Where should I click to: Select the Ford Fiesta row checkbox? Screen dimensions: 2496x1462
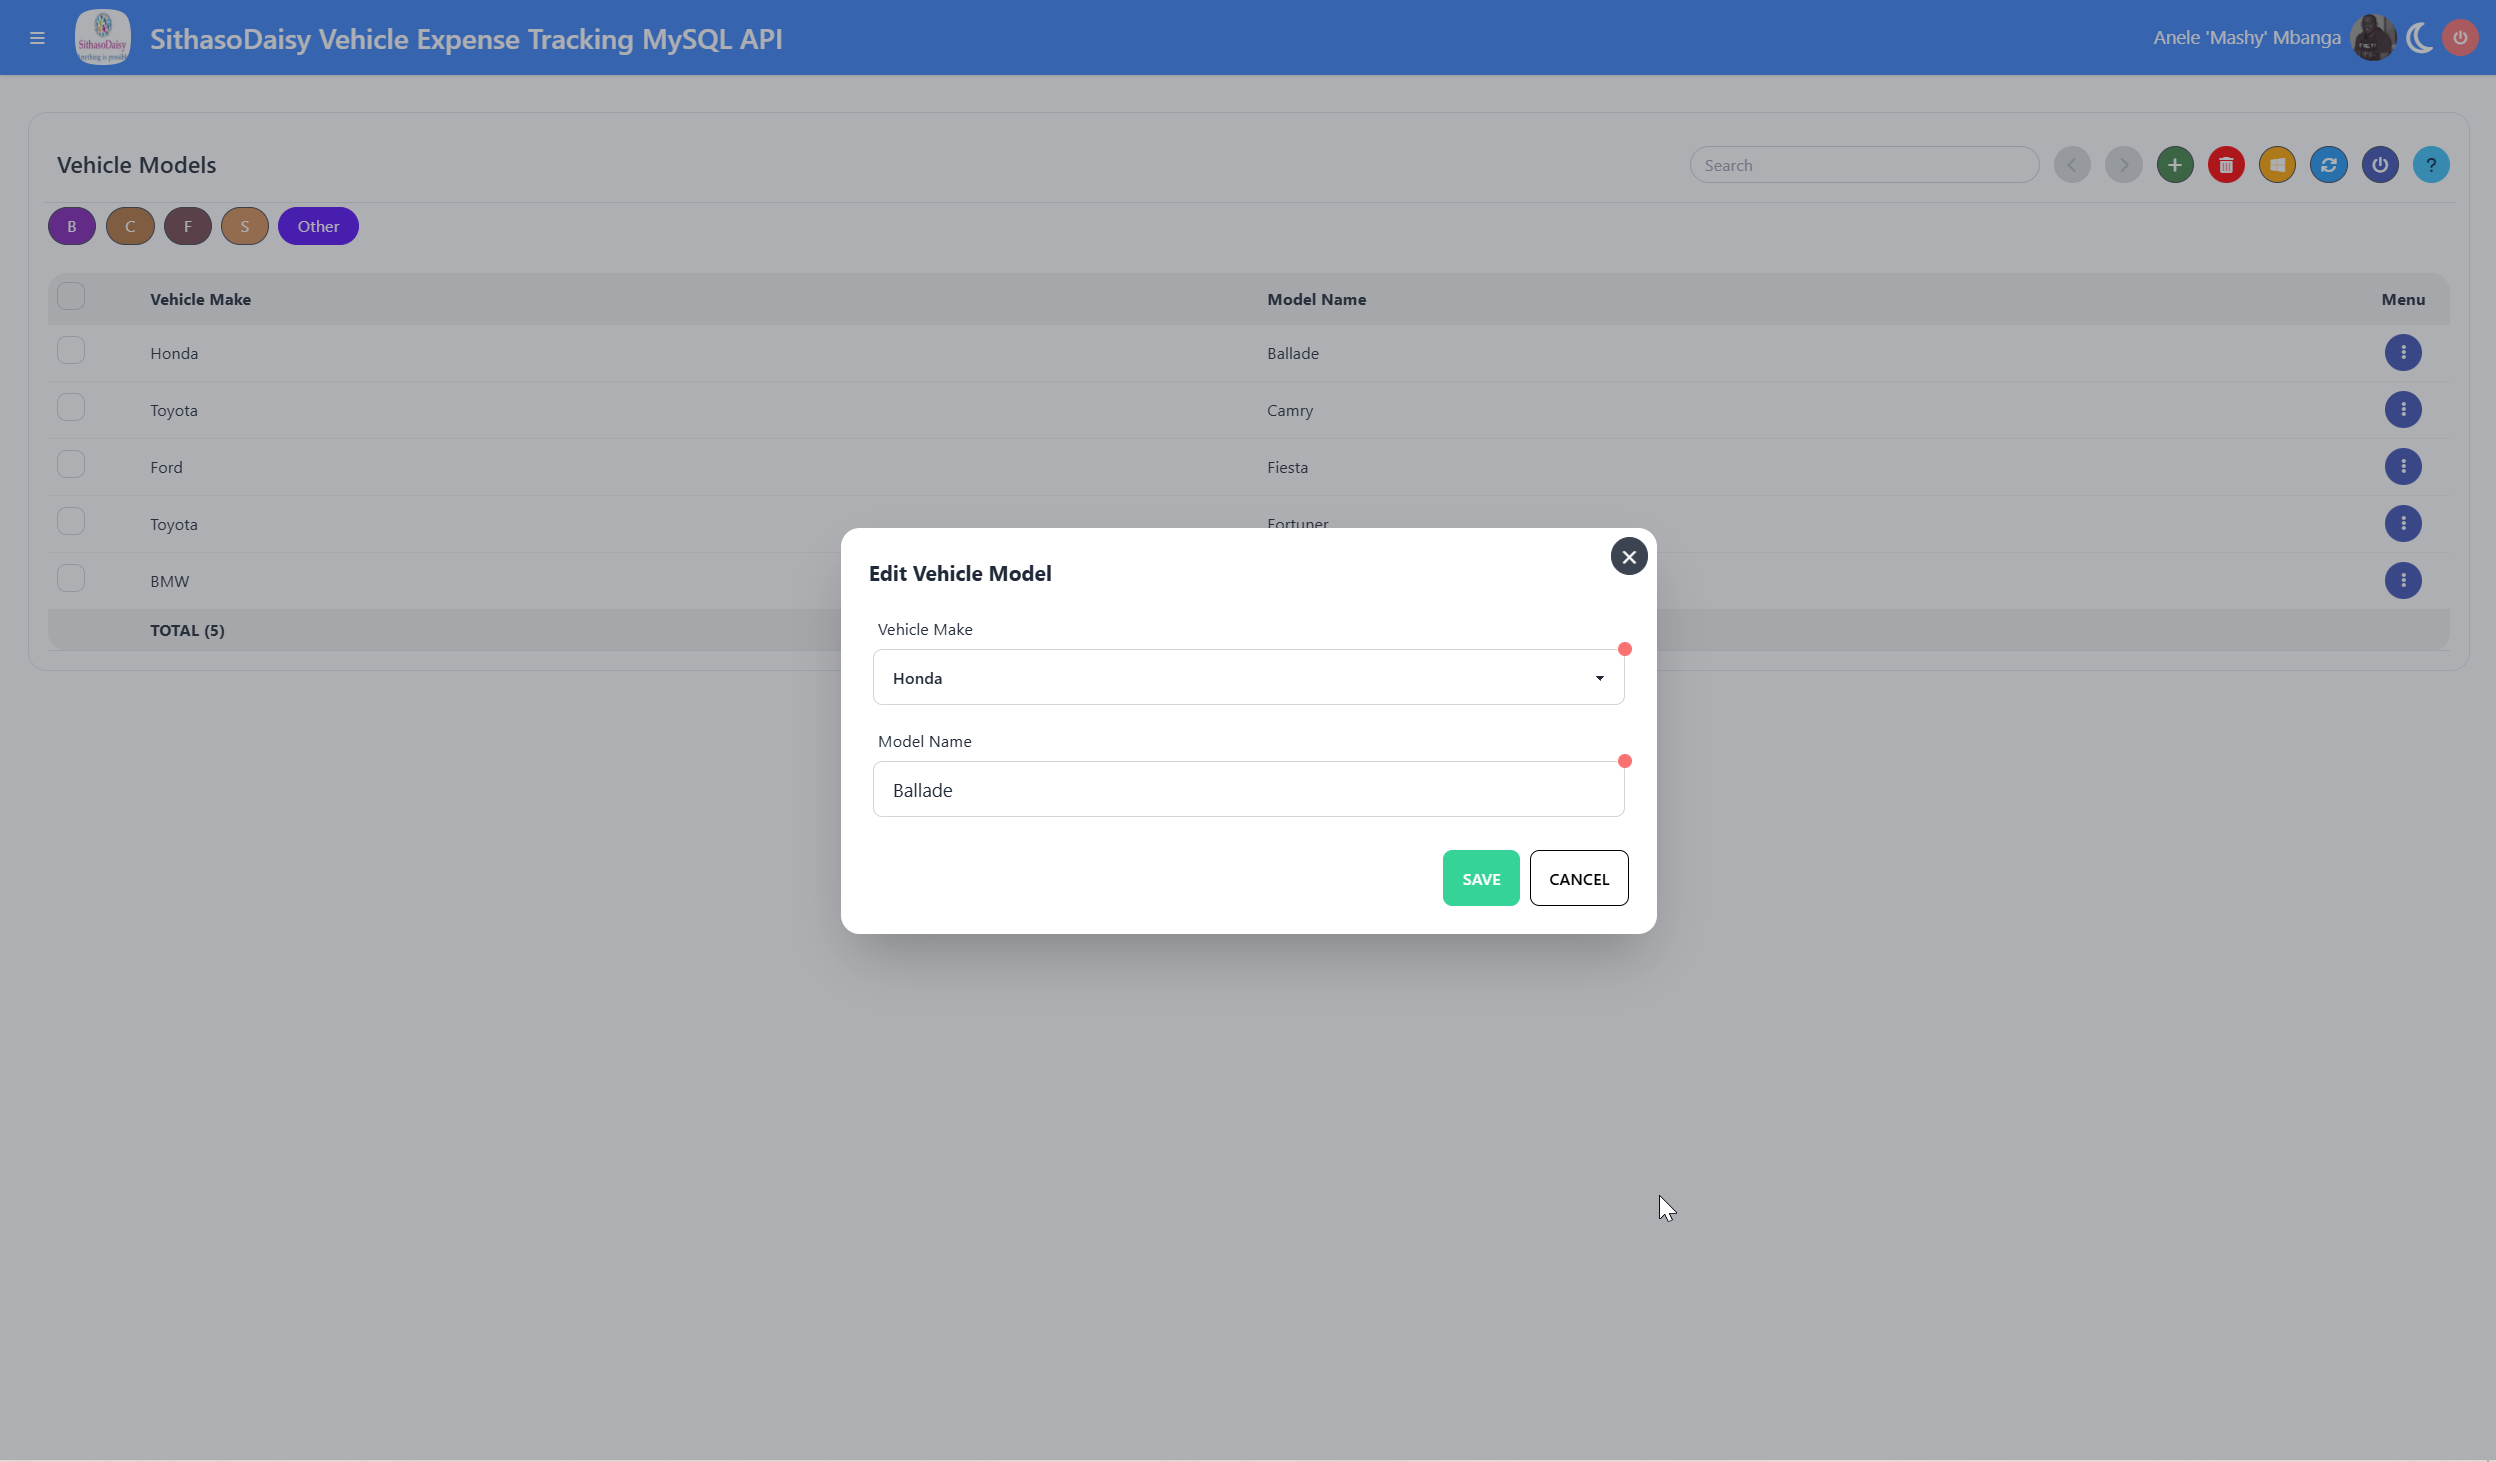coord(71,465)
